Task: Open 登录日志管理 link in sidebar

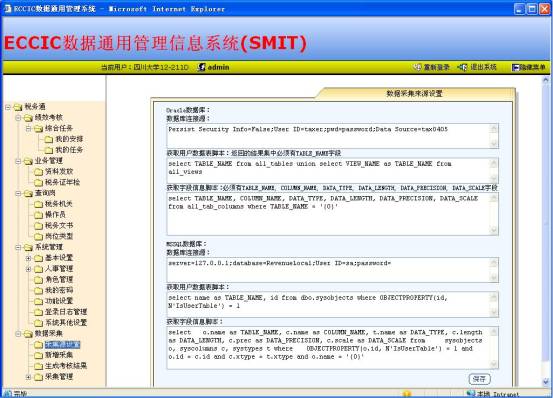Action: [66, 312]
